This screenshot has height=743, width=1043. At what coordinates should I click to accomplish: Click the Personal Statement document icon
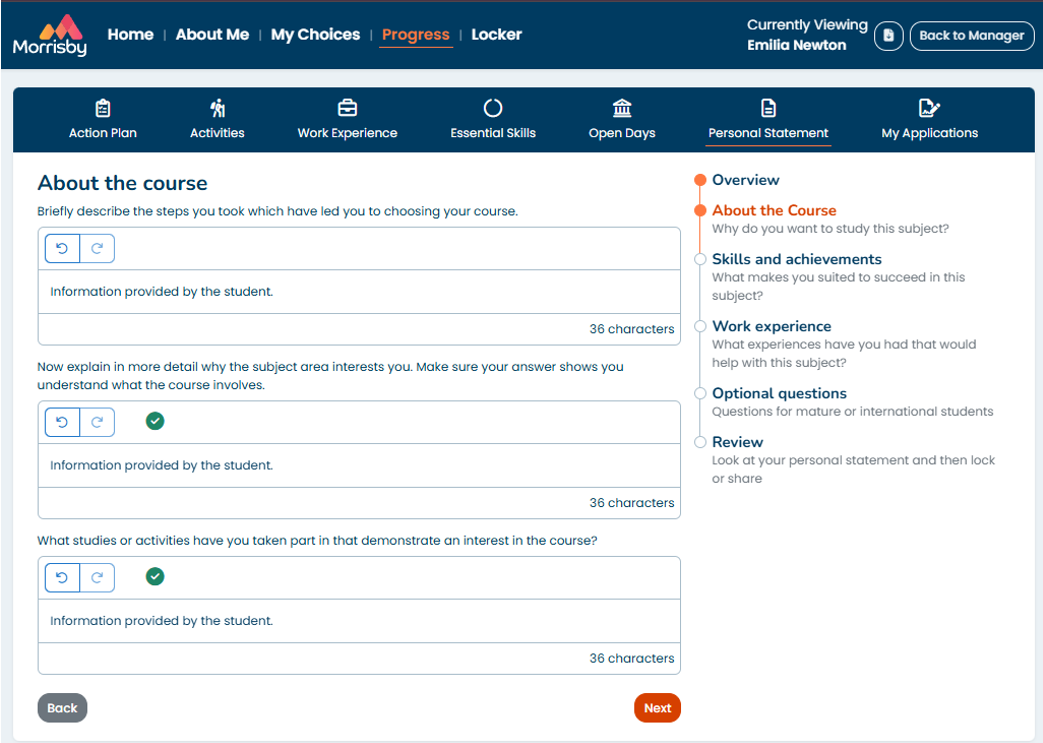(x=768, y=108)
